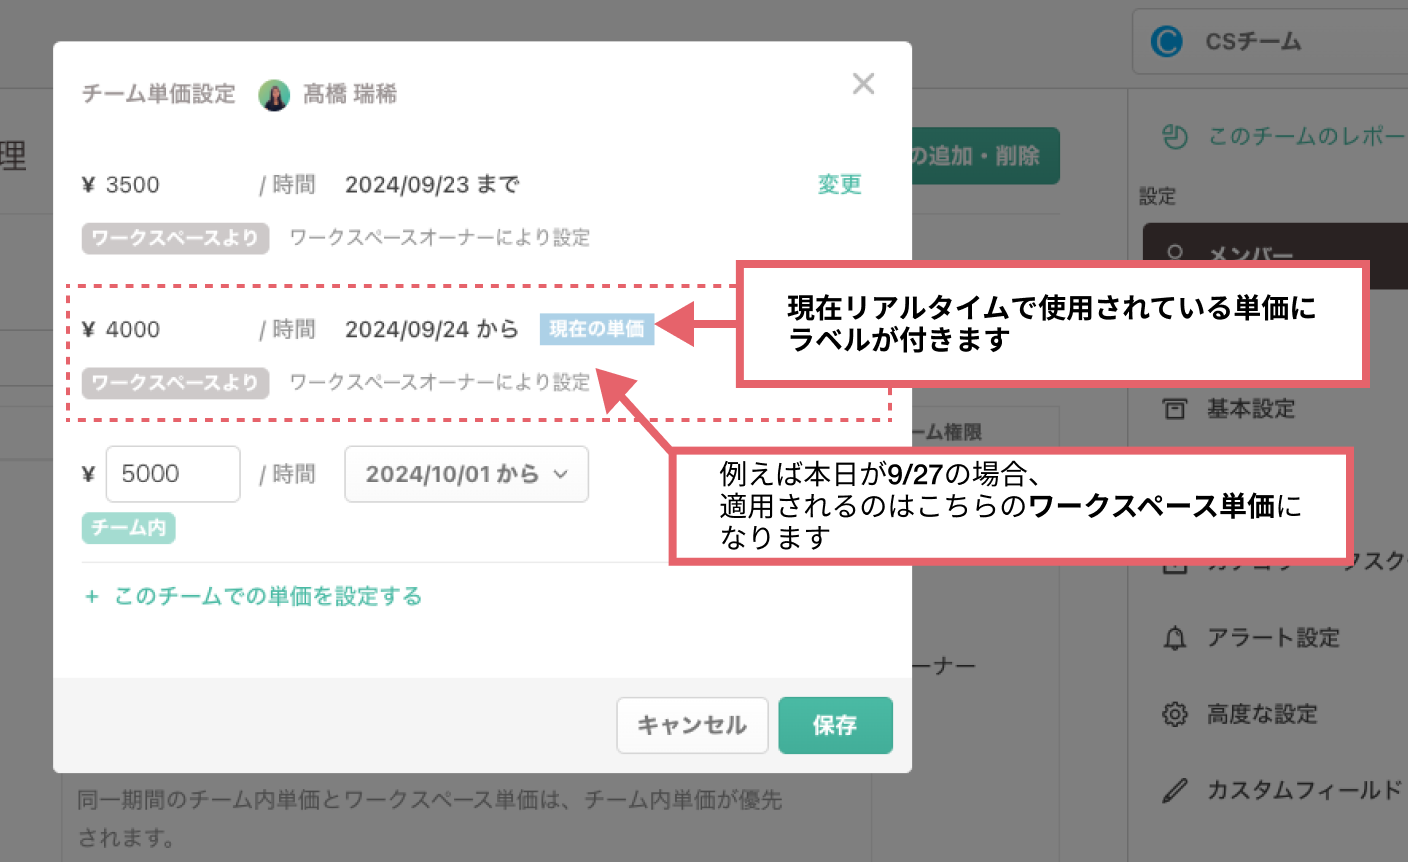Image resolution: width=1408 pixels, height=862 pixels.
Task: Click the 変更 link for ¥3500 rate
Action: [839, 184]
